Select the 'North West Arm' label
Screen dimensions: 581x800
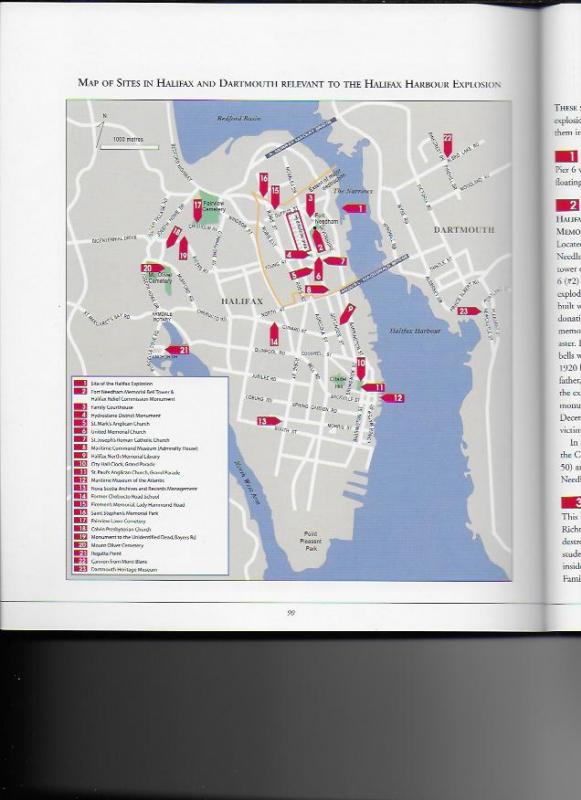pos(247,482)
